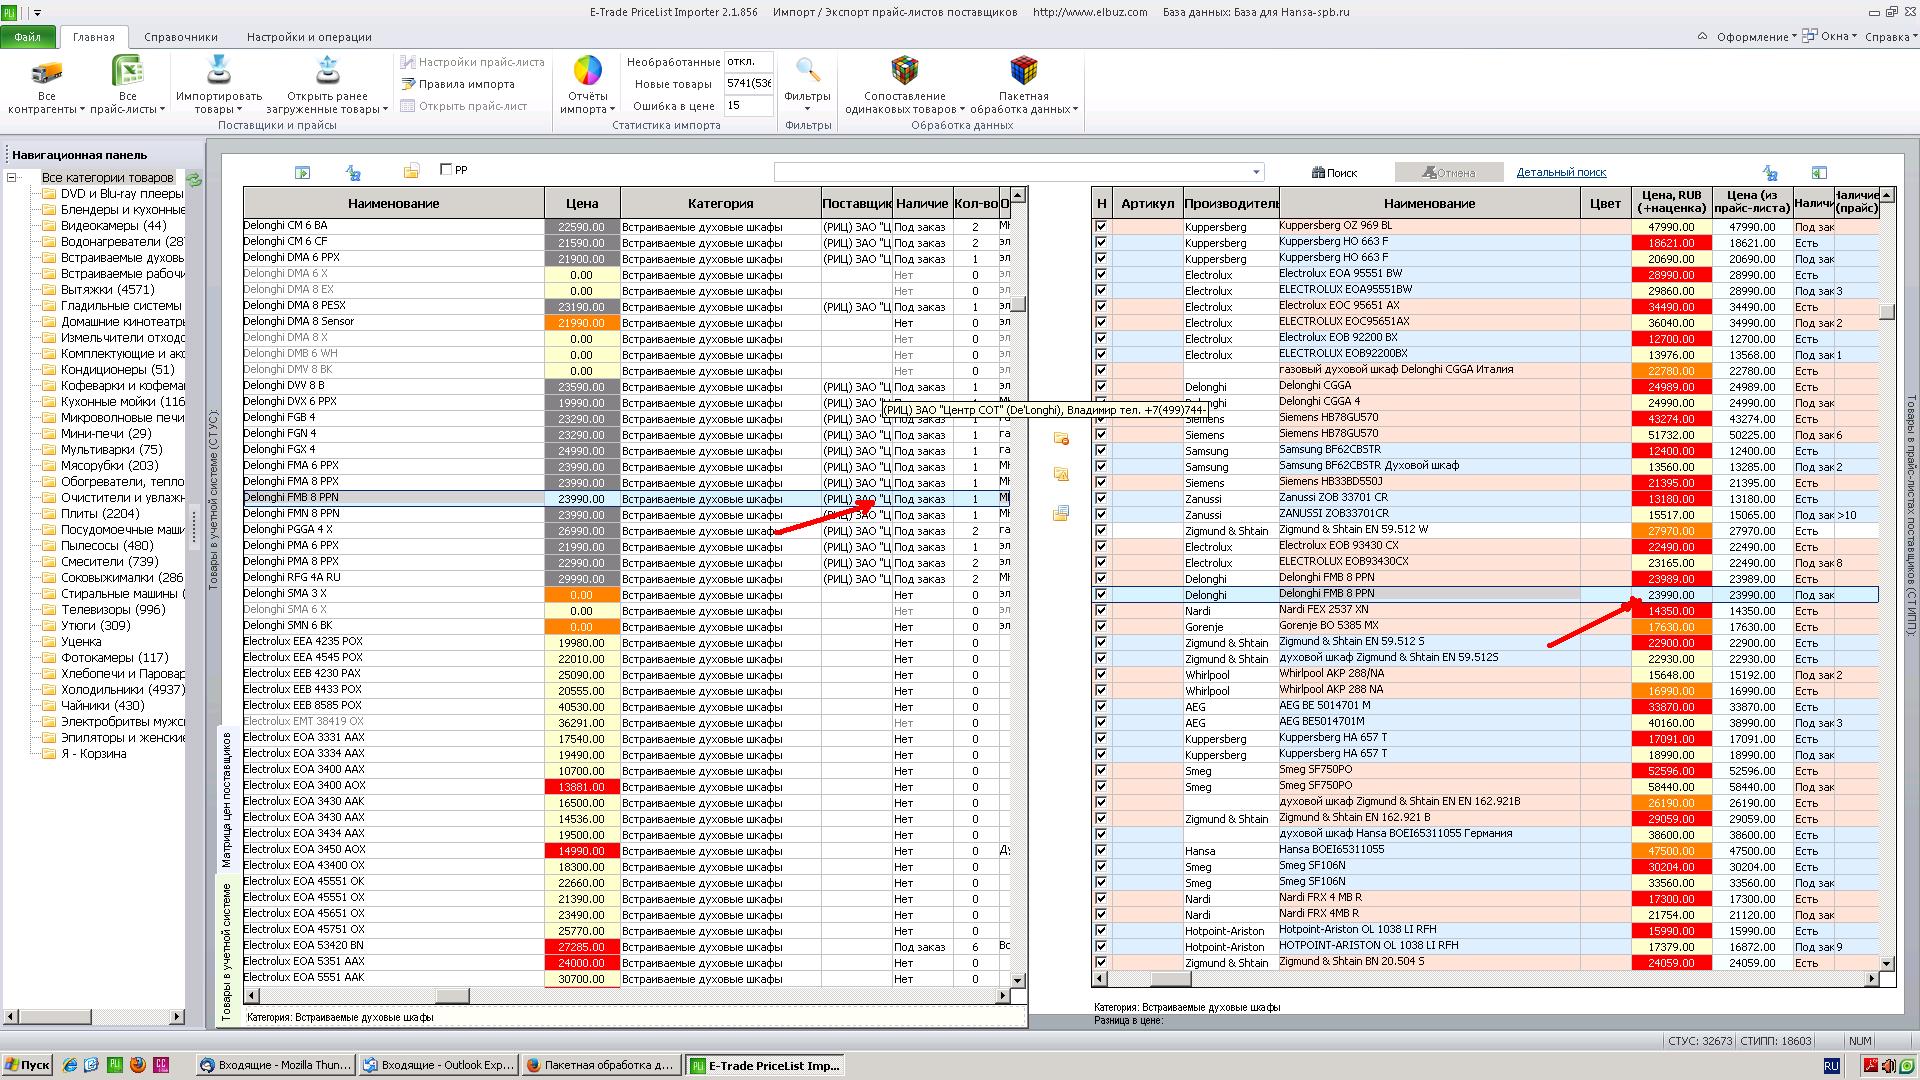Click top folder icon between the tables
The image size is (1920, 1080).
coord(1061,438)
